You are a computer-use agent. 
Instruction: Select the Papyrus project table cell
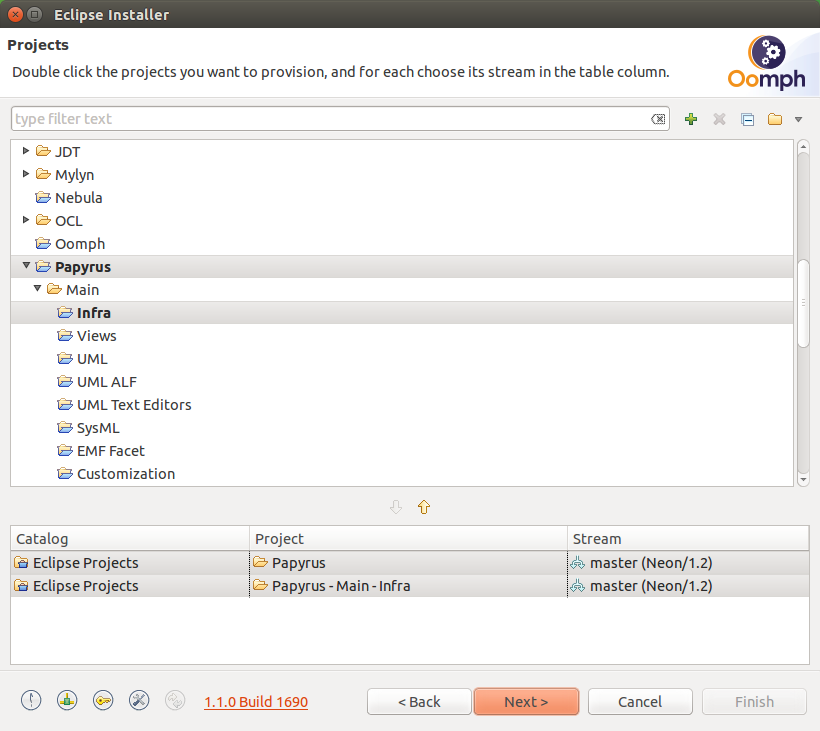pyautogui.click(x=408, y=563)
